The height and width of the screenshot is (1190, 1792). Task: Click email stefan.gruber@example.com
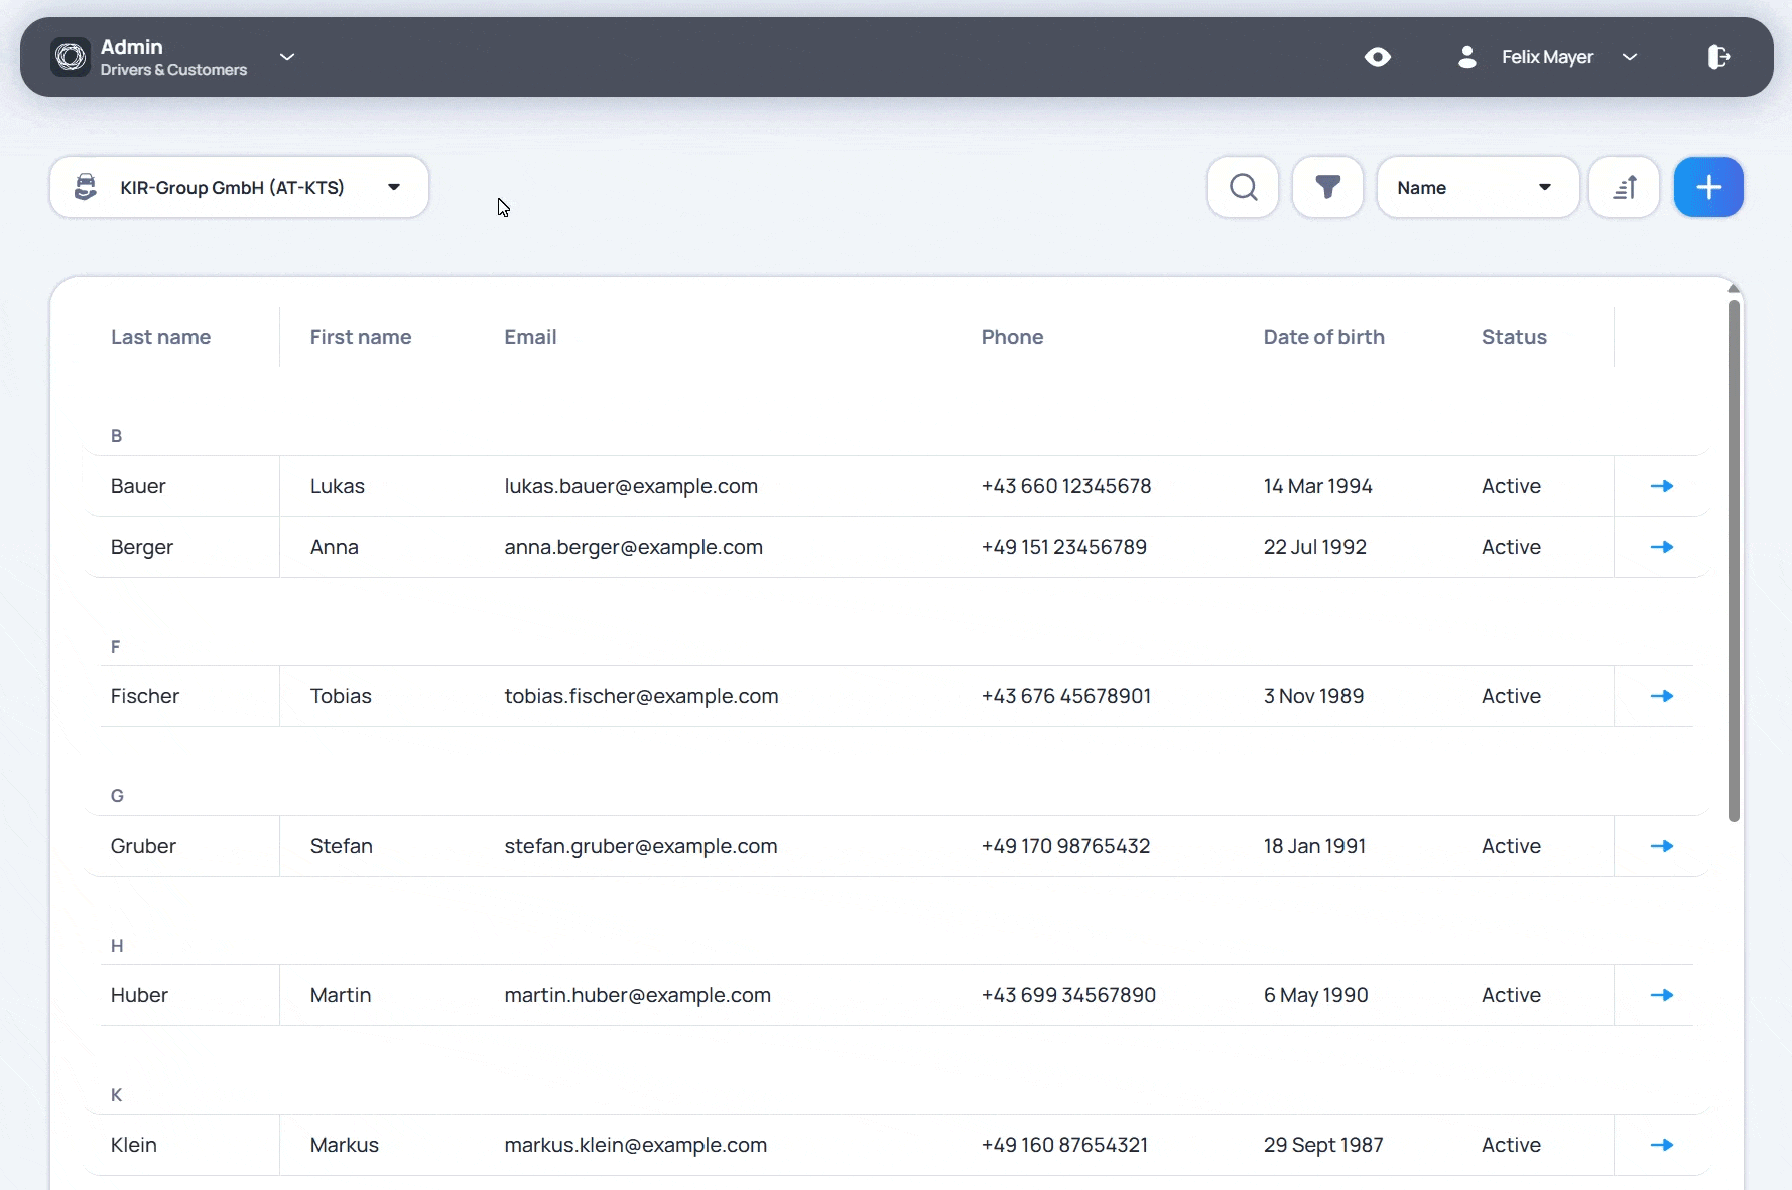[641, 846]
